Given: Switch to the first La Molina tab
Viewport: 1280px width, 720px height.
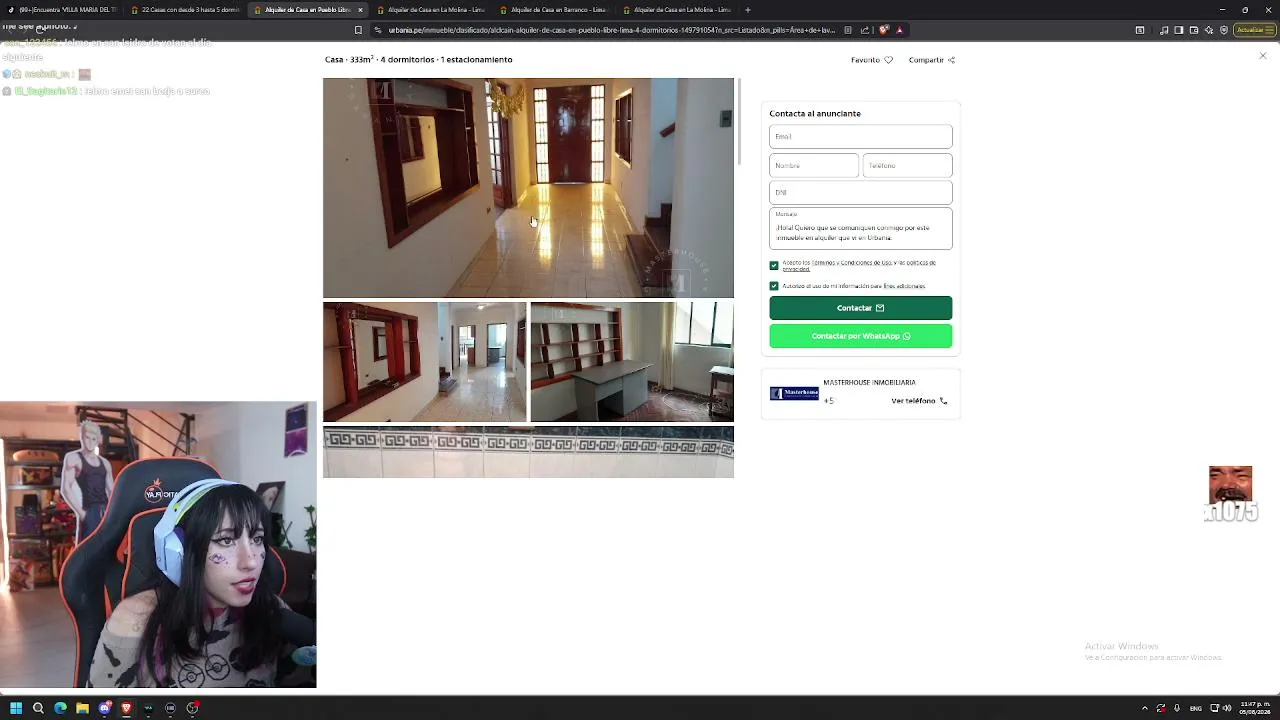Looking at the screenshot, I should [431, 10].
